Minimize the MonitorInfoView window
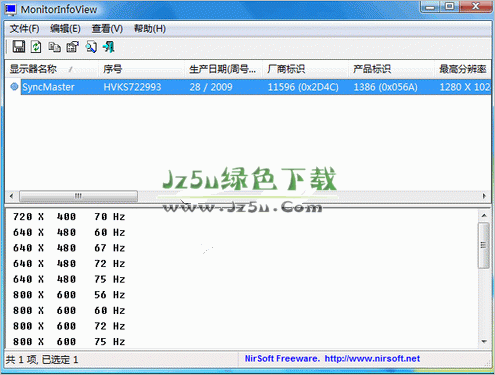495x375 pixels. tap(431, 6)
